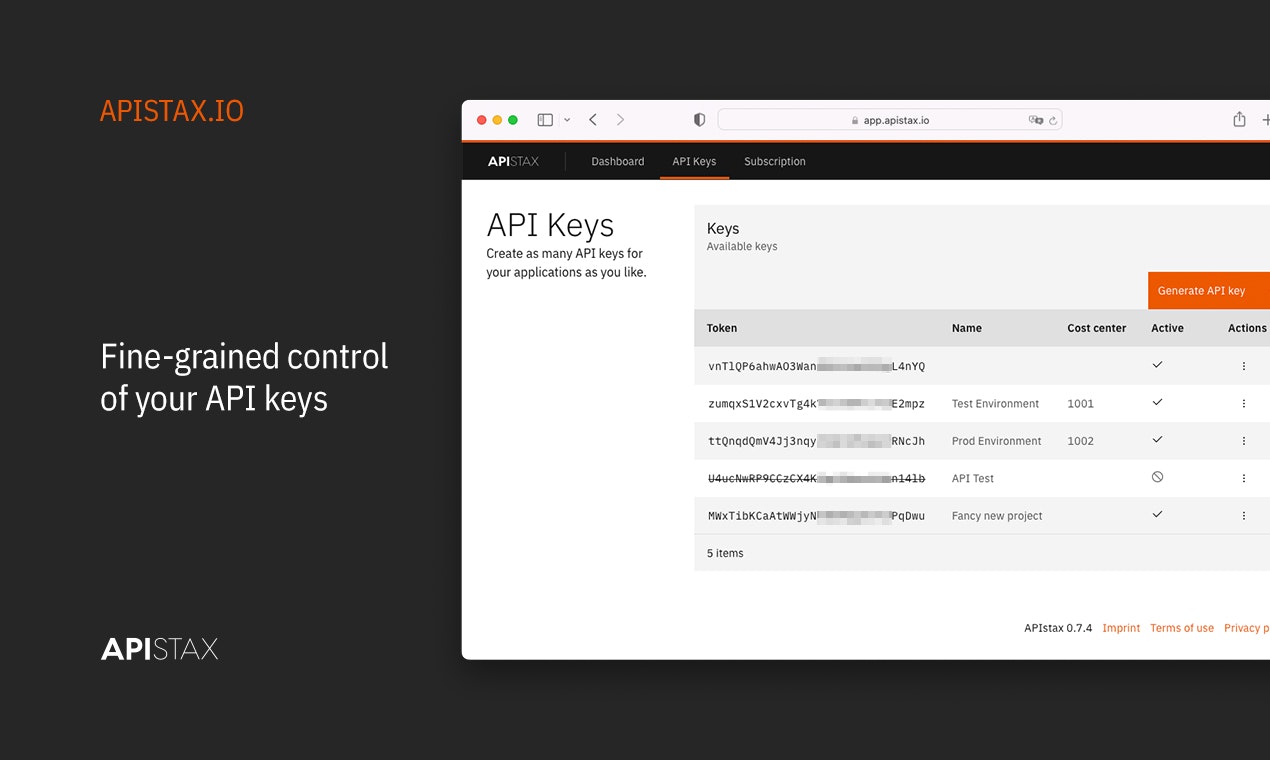Click the disabled icon in API Test row

tap(1157, 477)
